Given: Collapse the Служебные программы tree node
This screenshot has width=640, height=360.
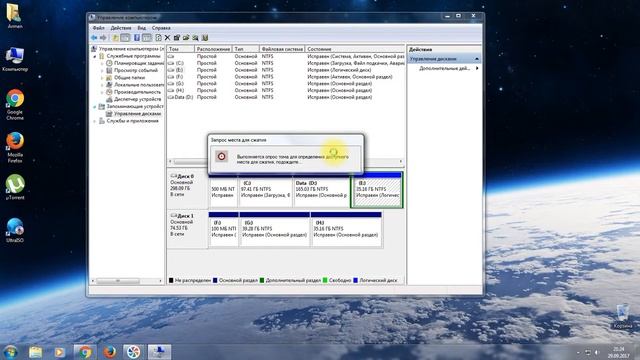Looking at the screenshot, I should tap(95, 56).
